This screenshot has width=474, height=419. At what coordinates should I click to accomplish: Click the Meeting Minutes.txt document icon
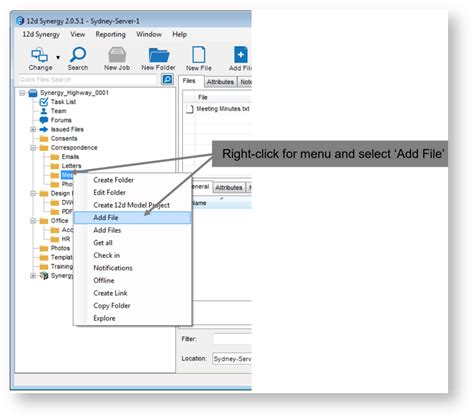(190, 109)
